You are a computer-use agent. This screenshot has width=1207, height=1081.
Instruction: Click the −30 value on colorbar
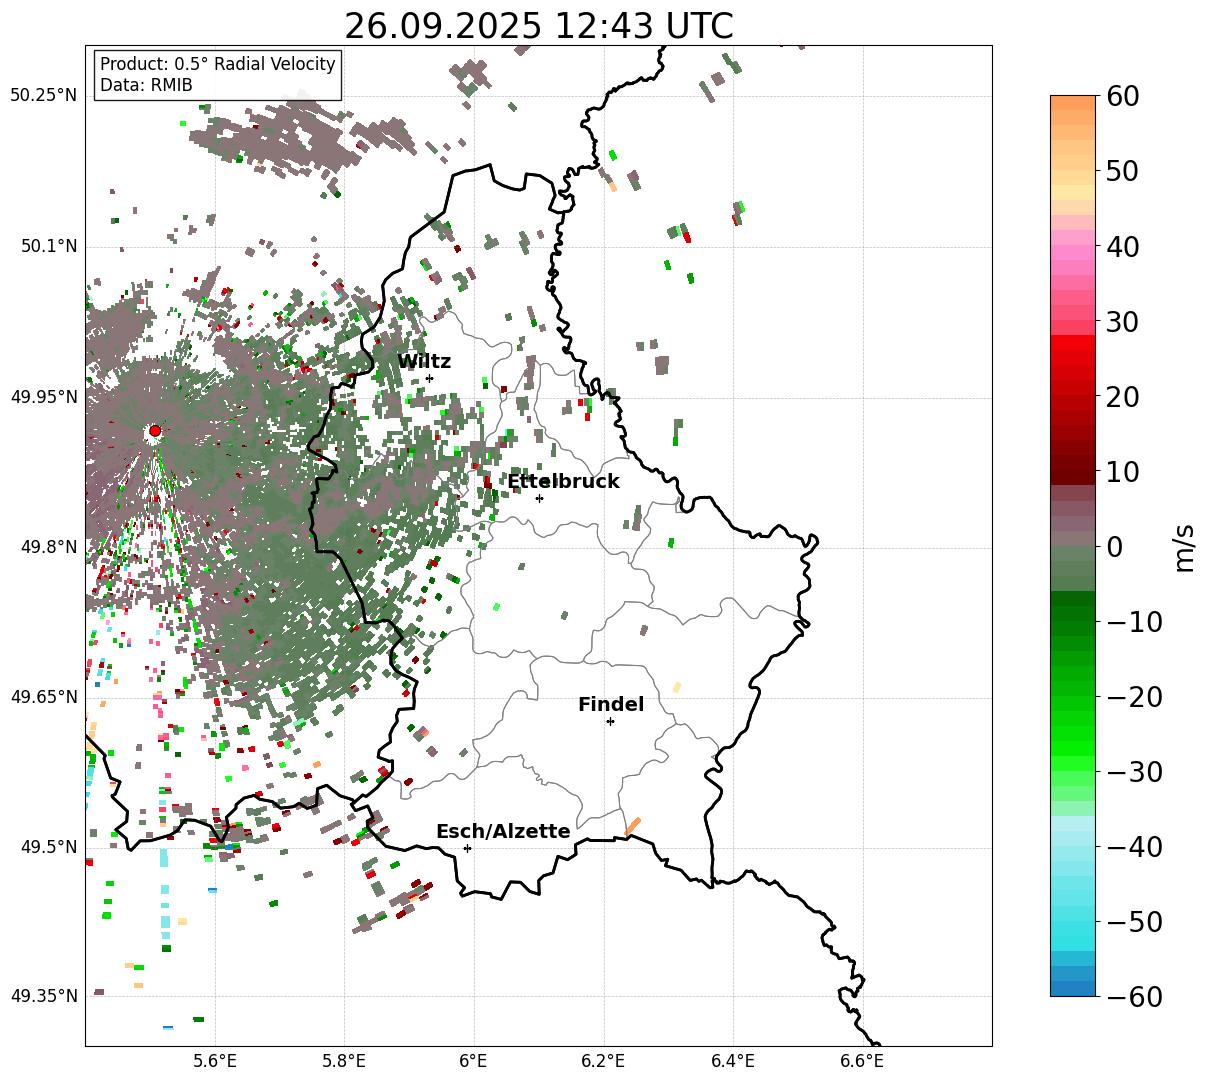pos(1134,772)
